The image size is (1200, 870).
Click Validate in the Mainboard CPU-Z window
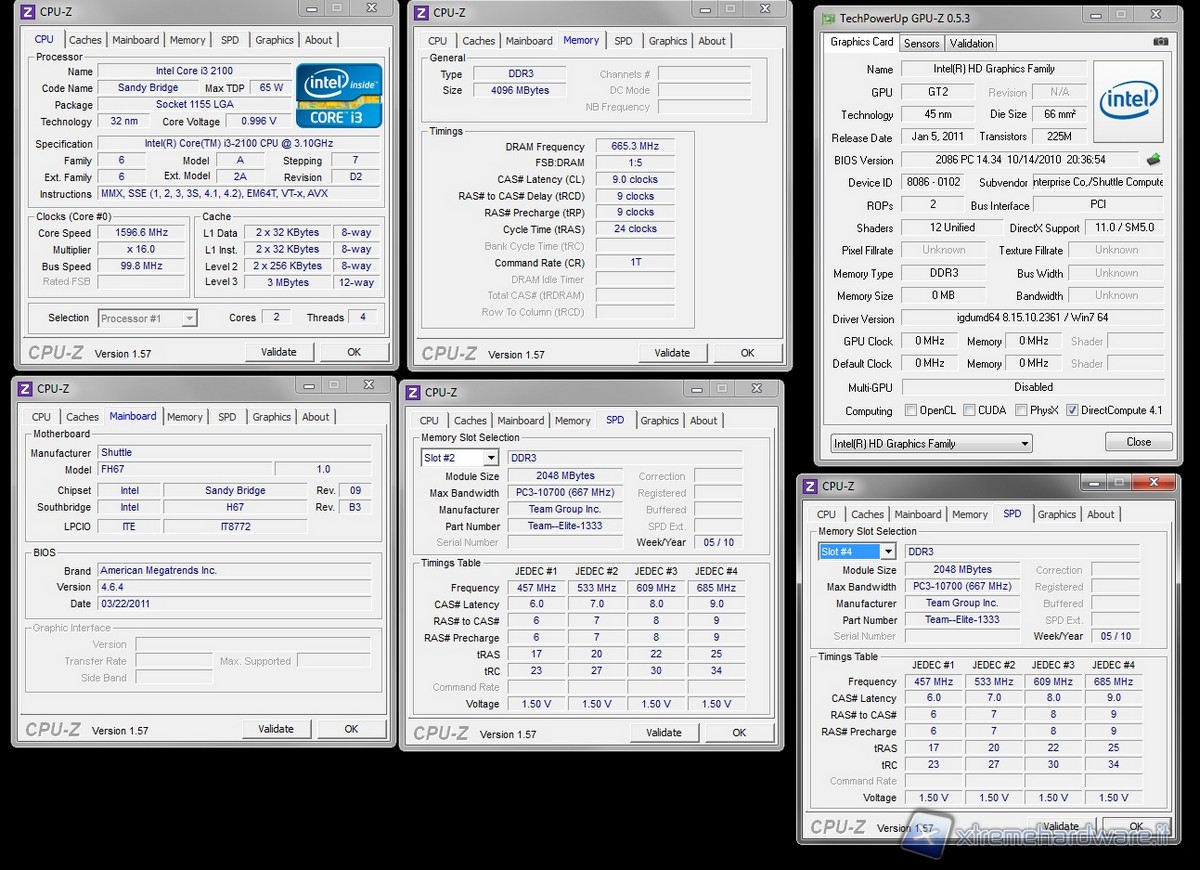276,729
